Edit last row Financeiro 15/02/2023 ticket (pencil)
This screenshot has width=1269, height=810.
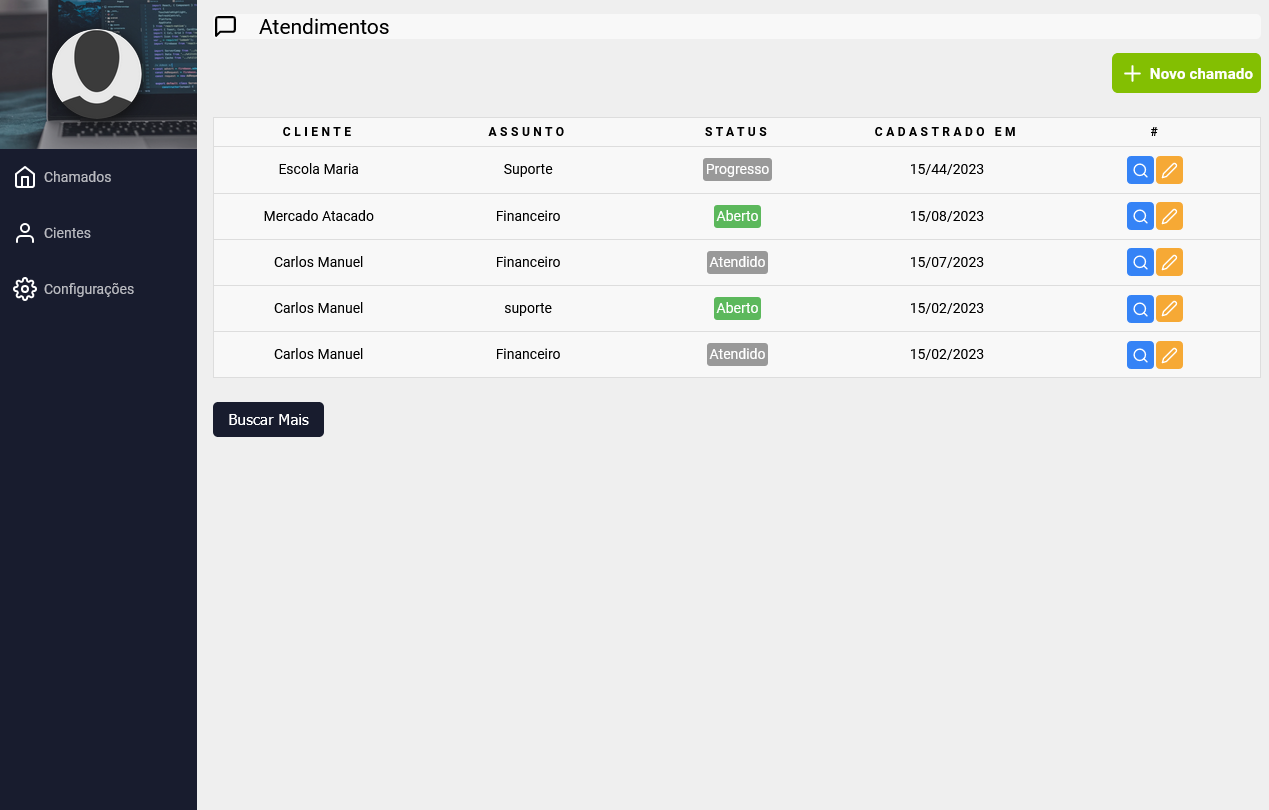point(1169,354)
